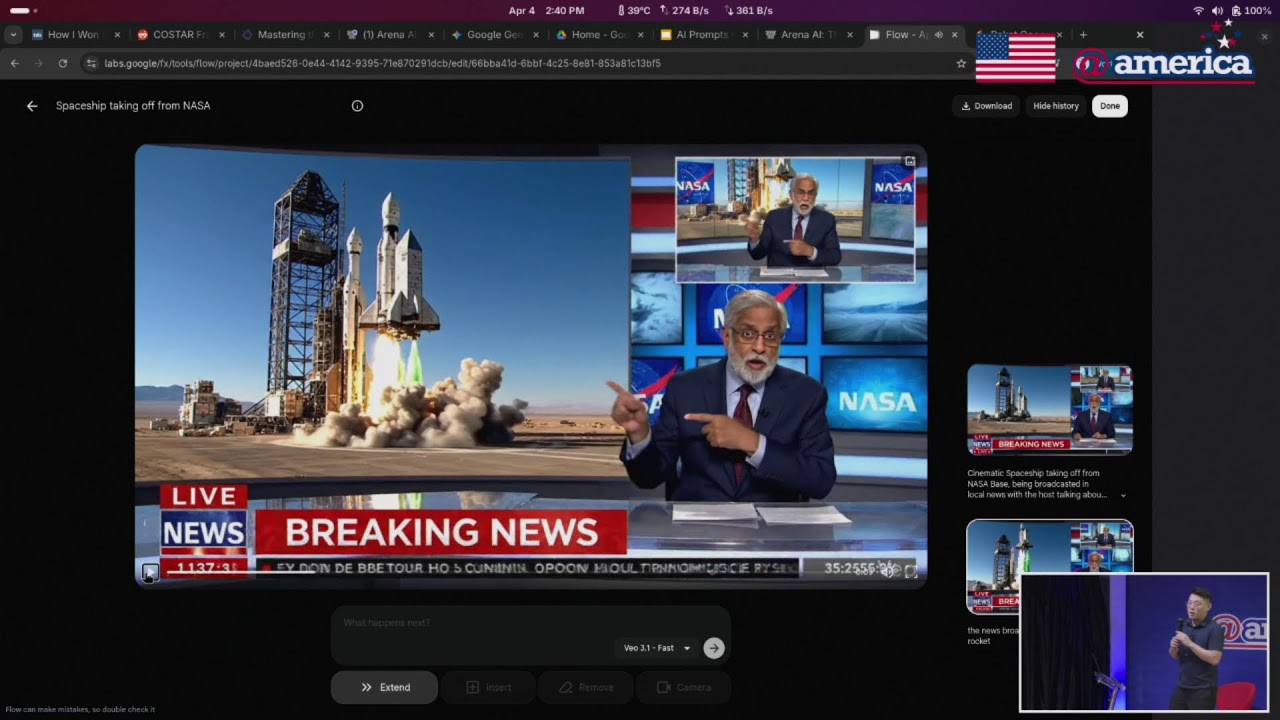Close the 'Home - Google' tab

pos(641,35)
